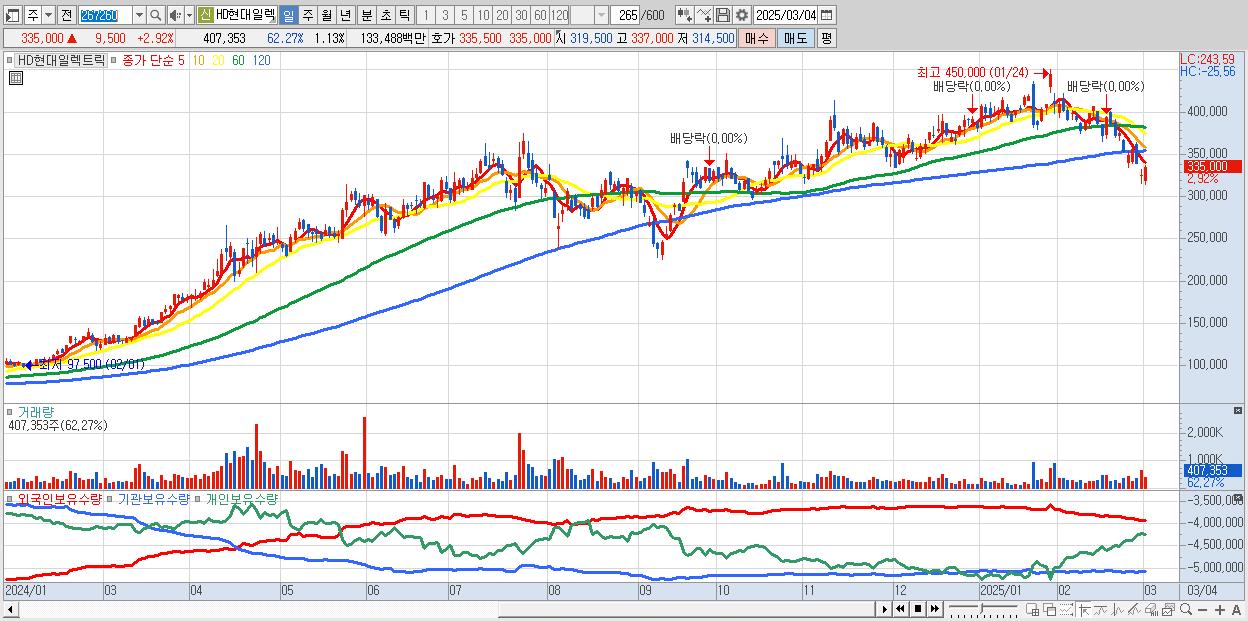This screenshot has width=1248, height=621.
Task: Switch to the 주 weekly period tab
Action: click(307, 16)
